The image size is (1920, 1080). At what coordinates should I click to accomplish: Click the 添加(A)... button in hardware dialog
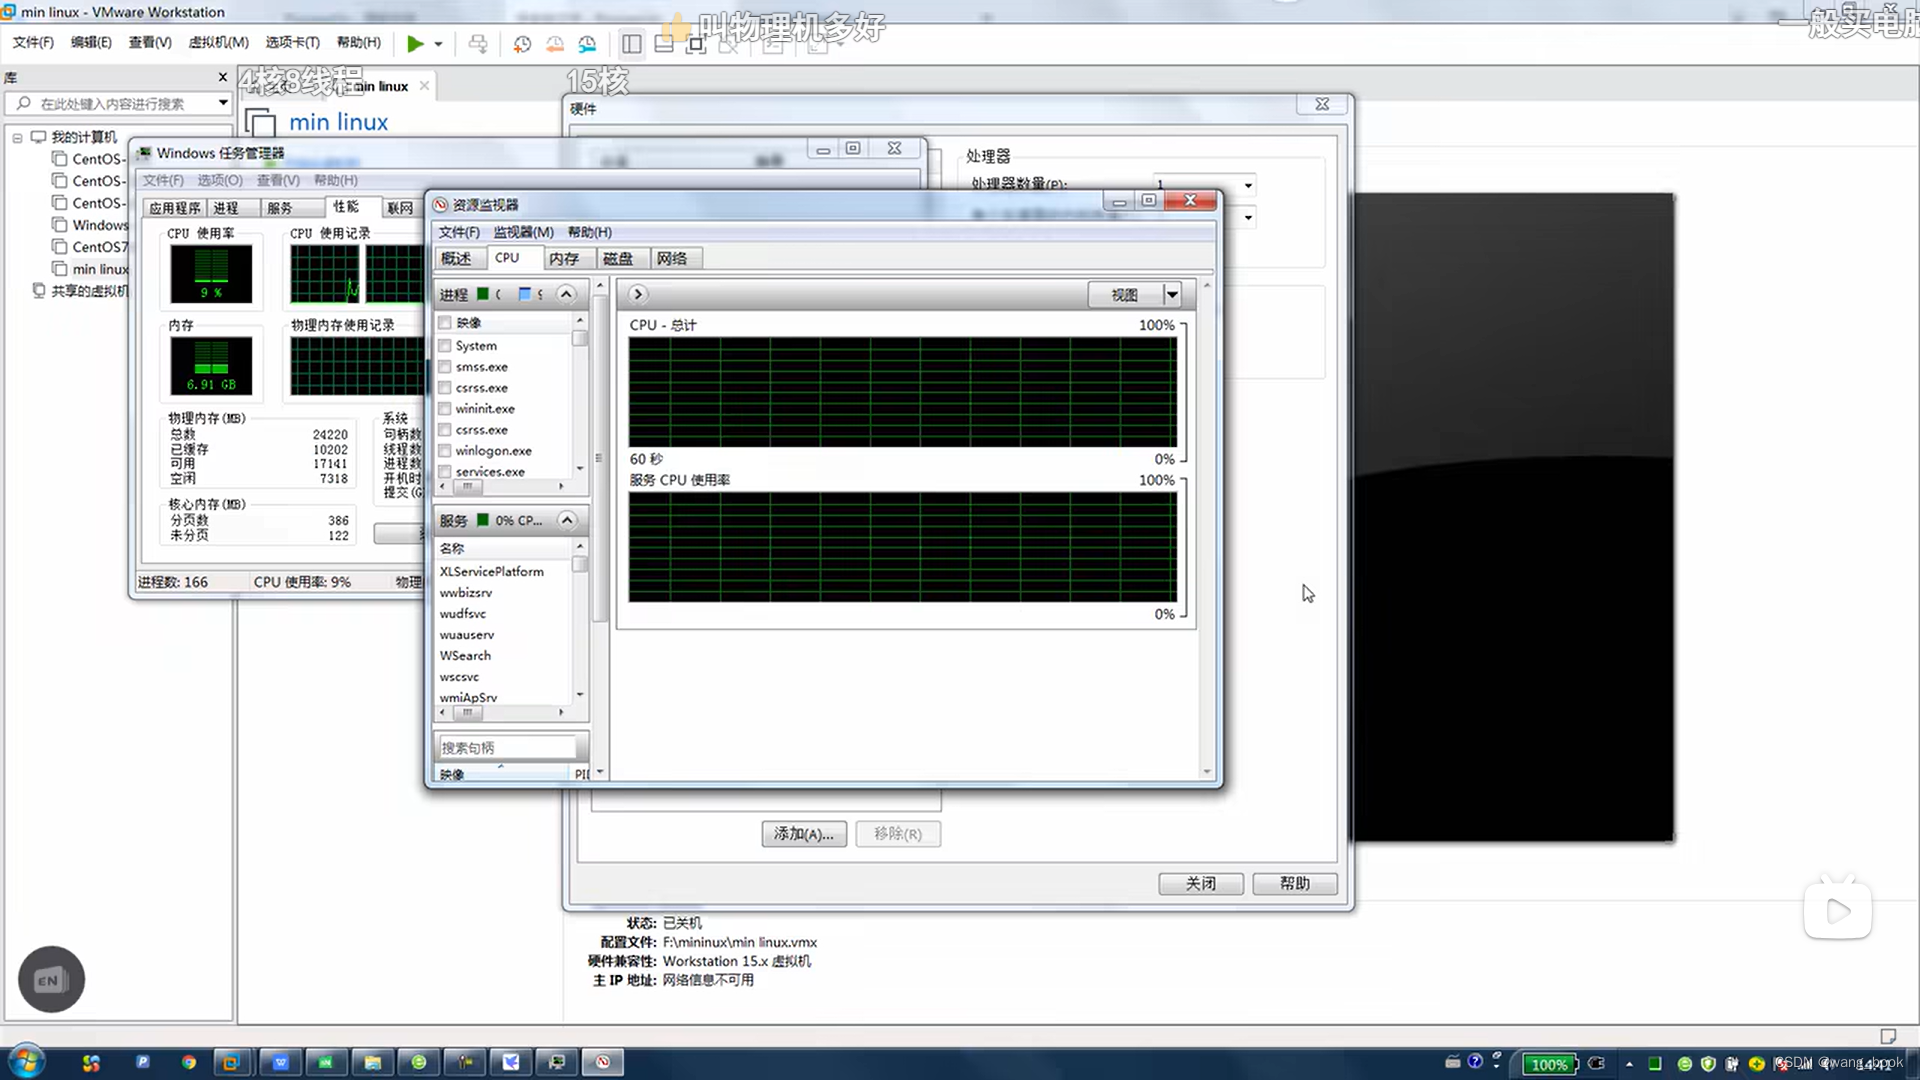(804, 834)
